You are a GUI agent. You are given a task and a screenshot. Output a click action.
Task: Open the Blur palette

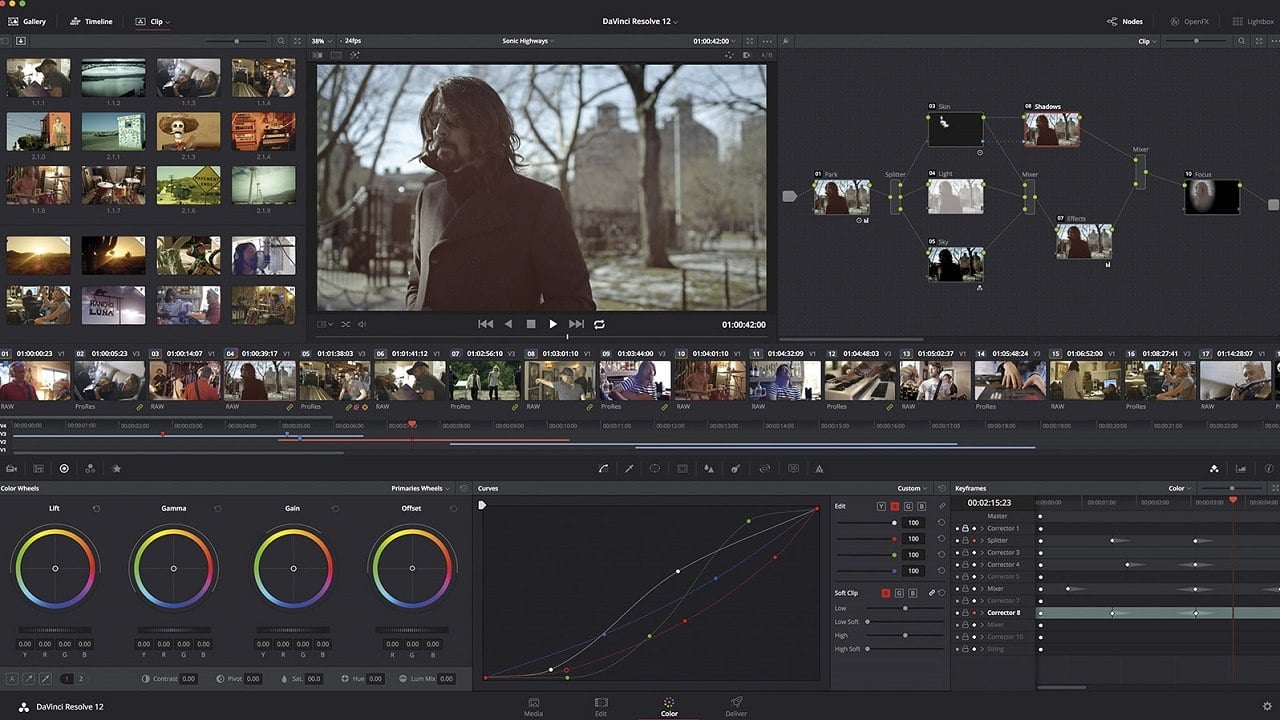(x=710, y=468)
